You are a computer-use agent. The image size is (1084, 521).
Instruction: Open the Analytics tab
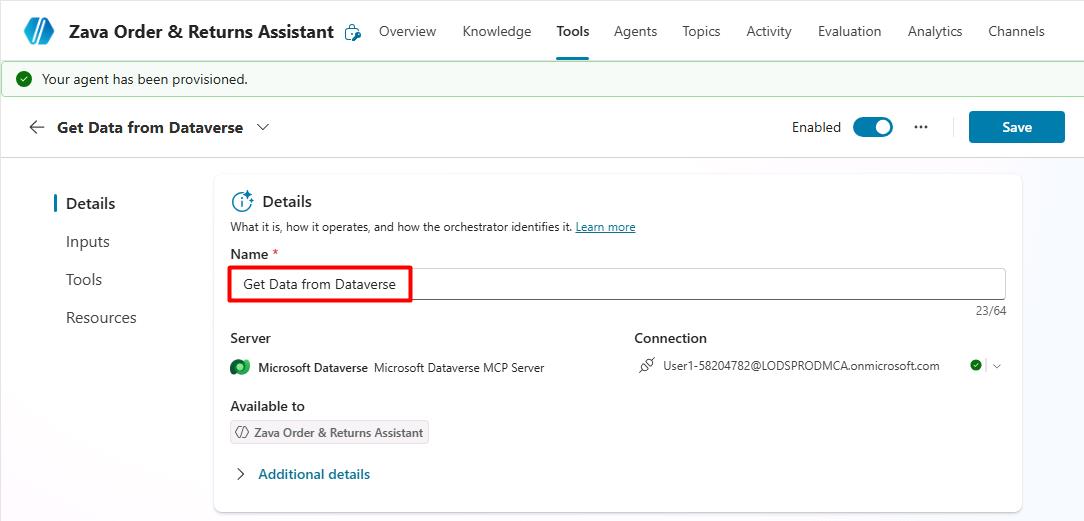tap(935, 31)
